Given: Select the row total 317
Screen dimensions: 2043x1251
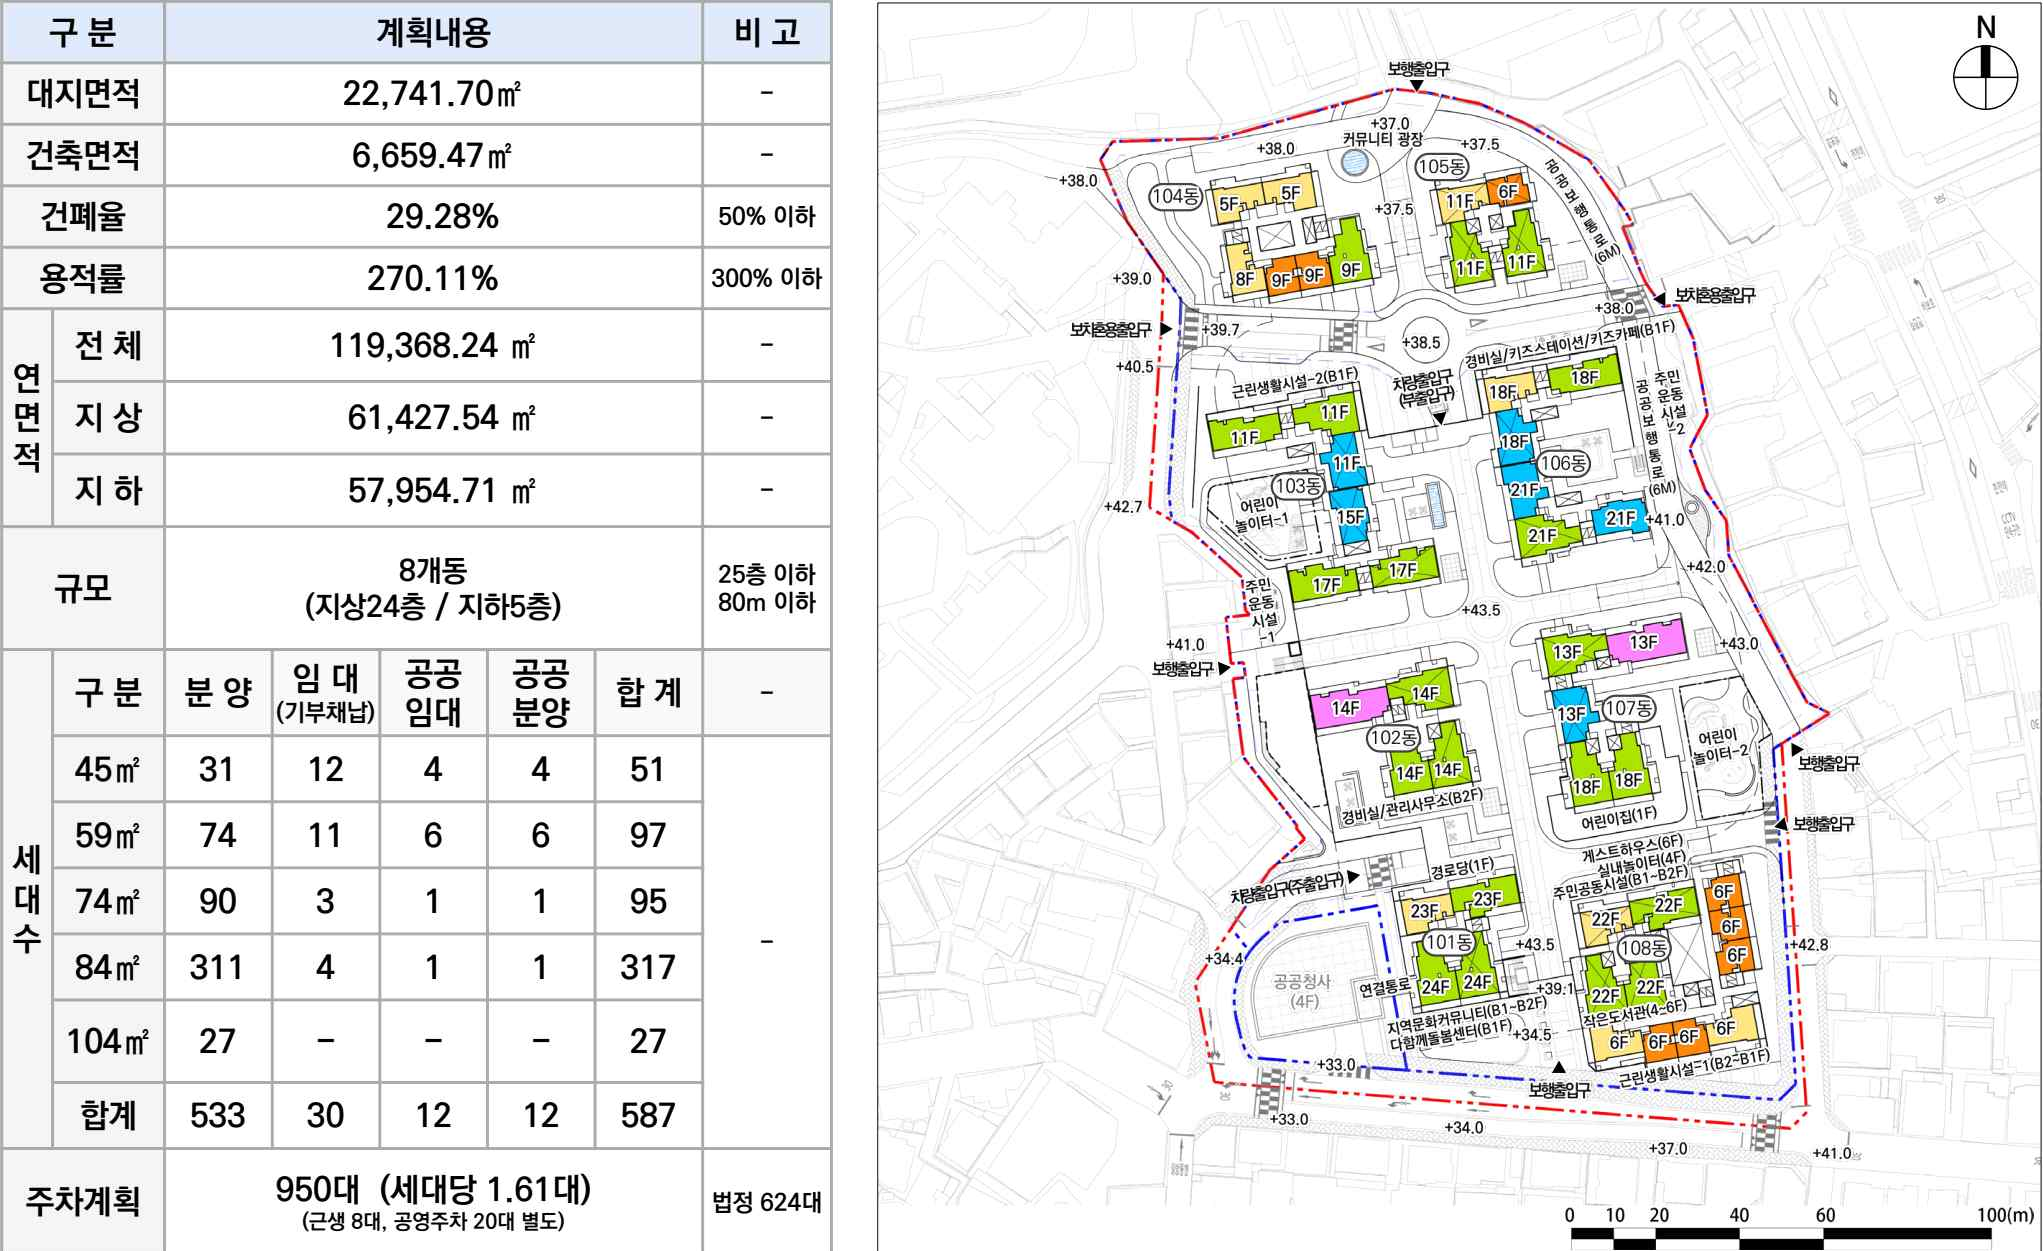Looking at the screenshot, I should [x=648, y=967].
